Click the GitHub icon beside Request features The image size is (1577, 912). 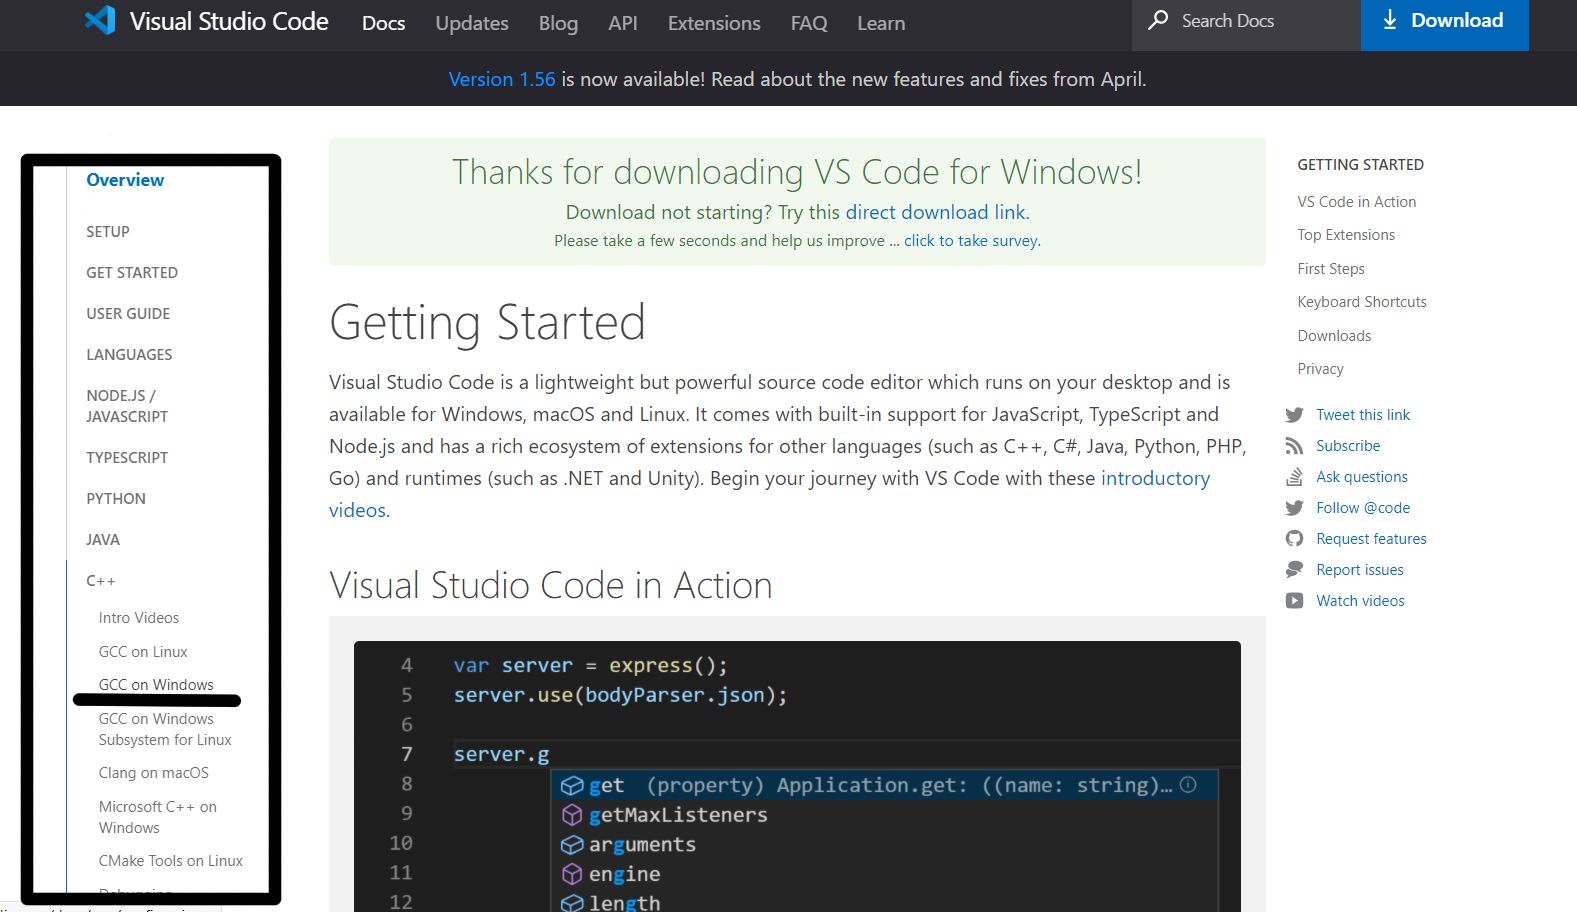pos(1294,539)
